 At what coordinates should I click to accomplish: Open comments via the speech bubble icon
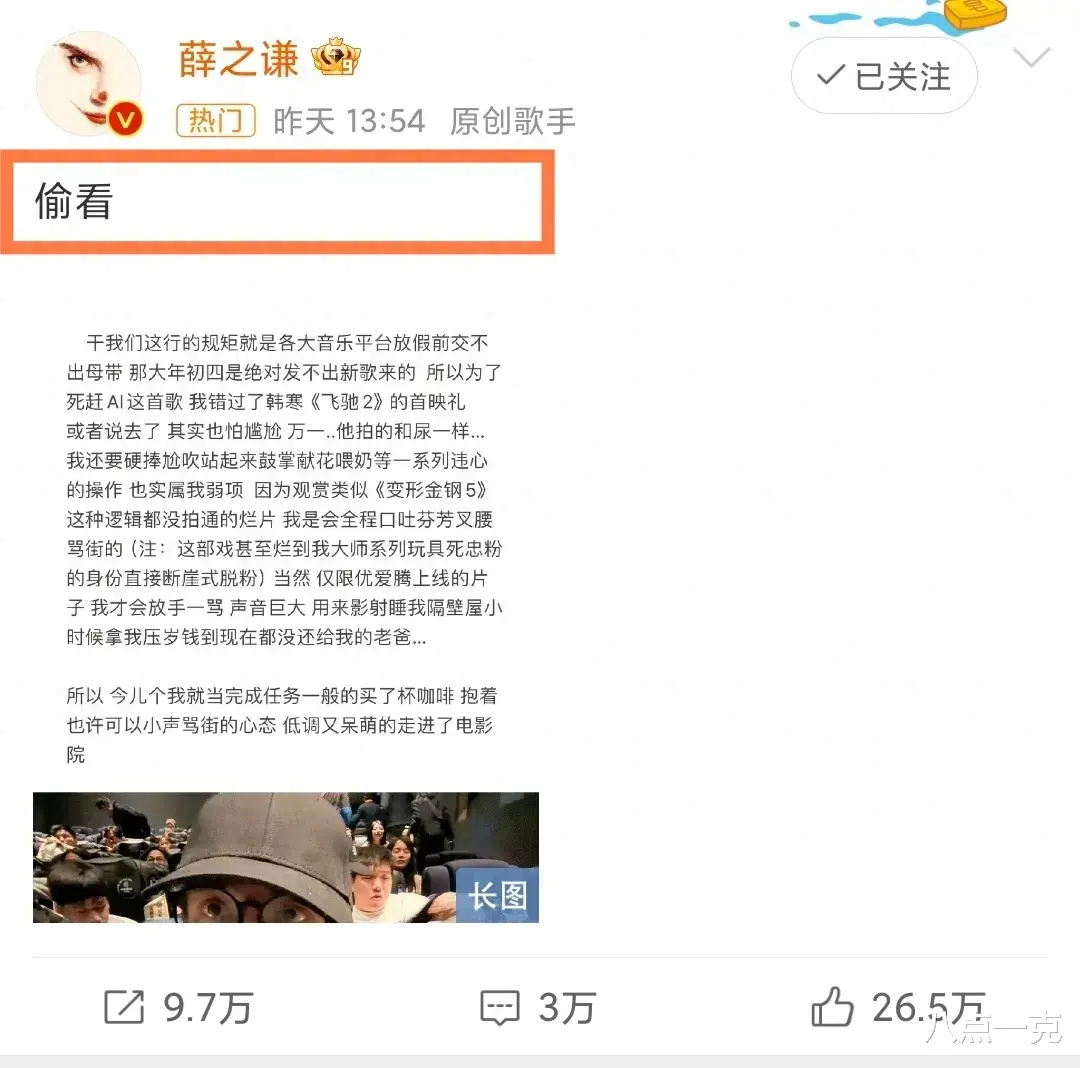(499, 1007)
